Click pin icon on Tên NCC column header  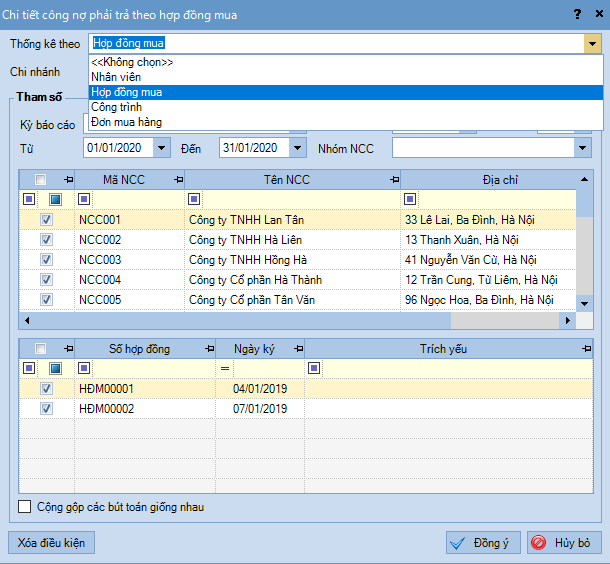point(391,179)
